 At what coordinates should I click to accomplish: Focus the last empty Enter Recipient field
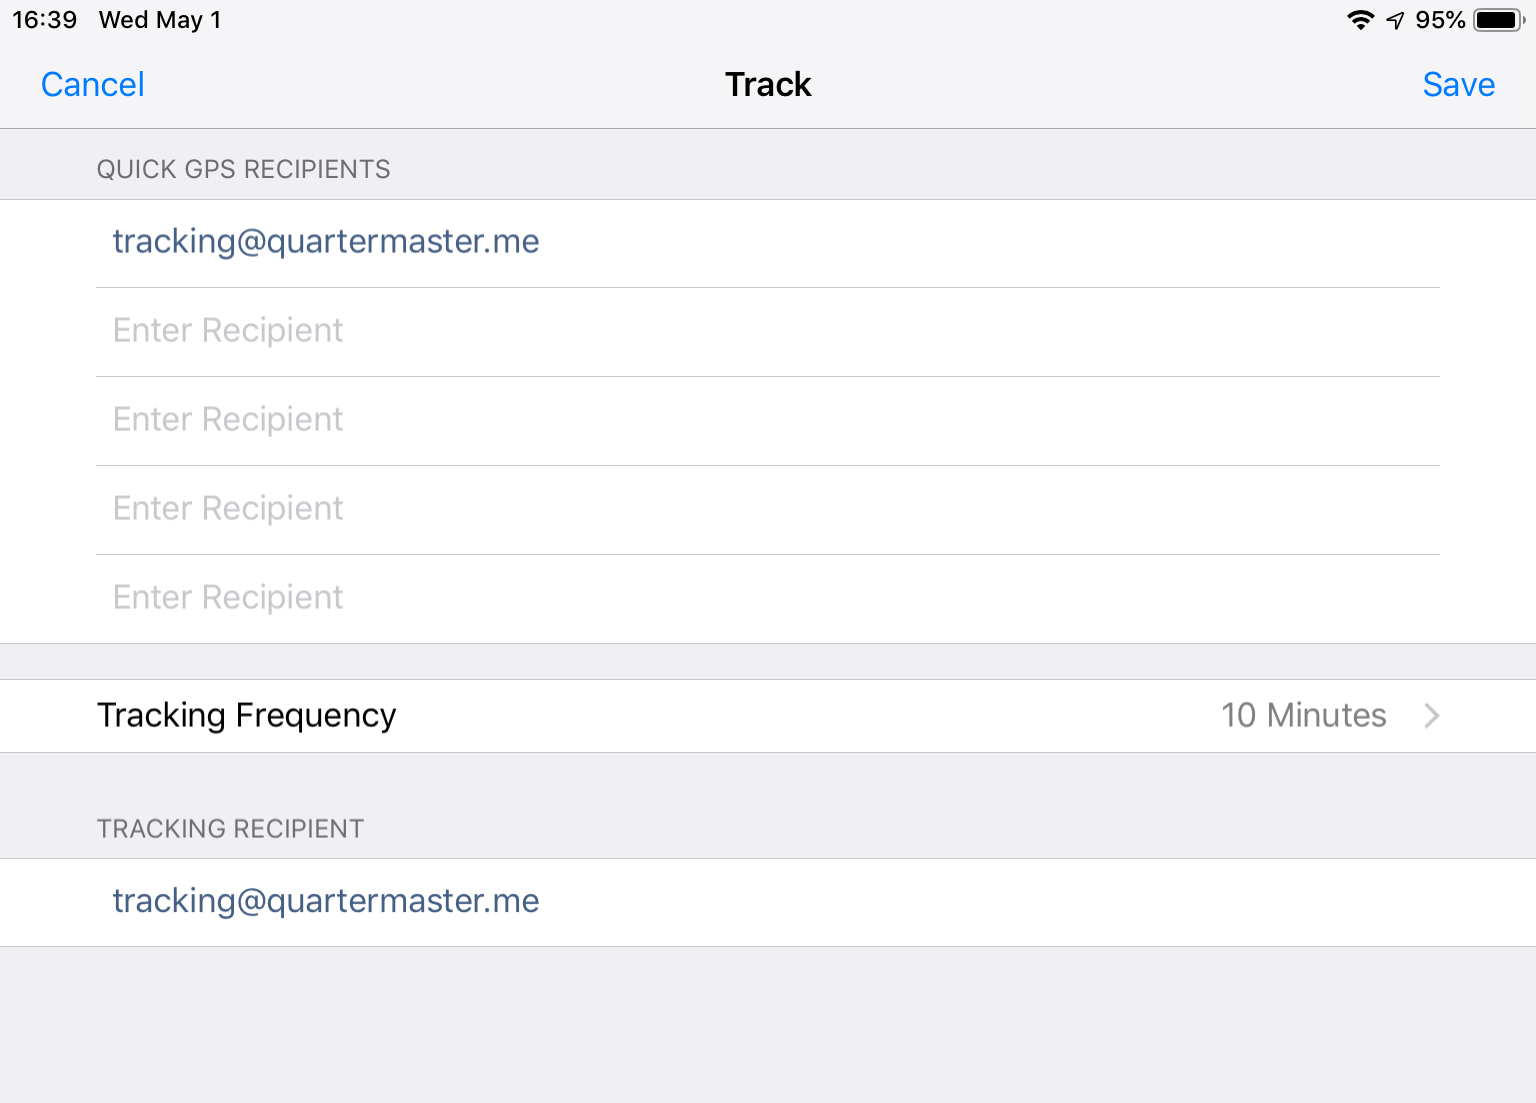point(768,599)
